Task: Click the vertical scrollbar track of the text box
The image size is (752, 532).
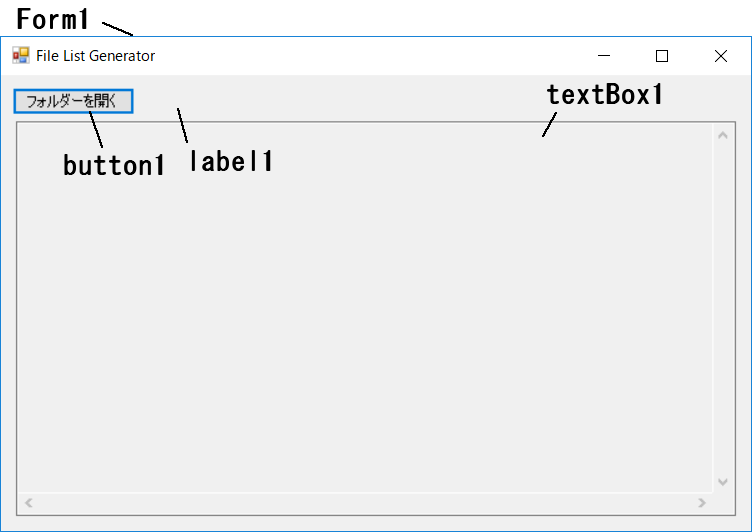Action: (723, 309)
